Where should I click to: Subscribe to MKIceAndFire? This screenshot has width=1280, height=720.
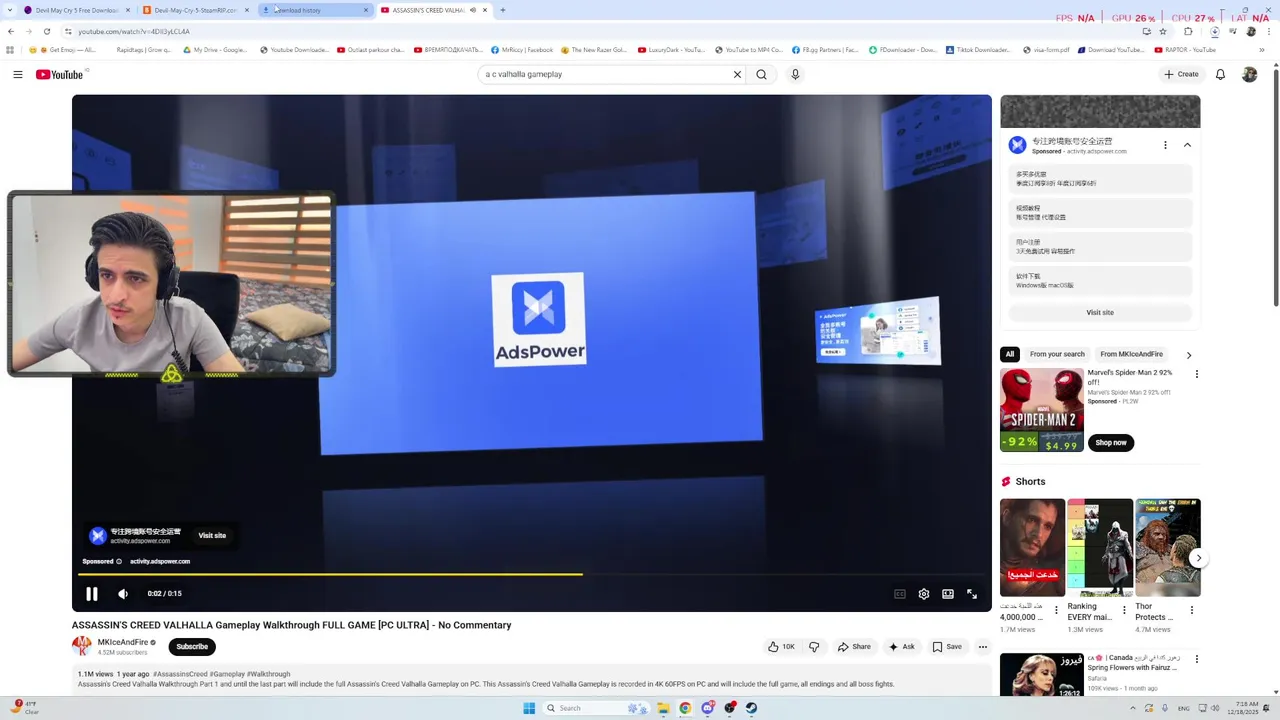tap(192, 647)
